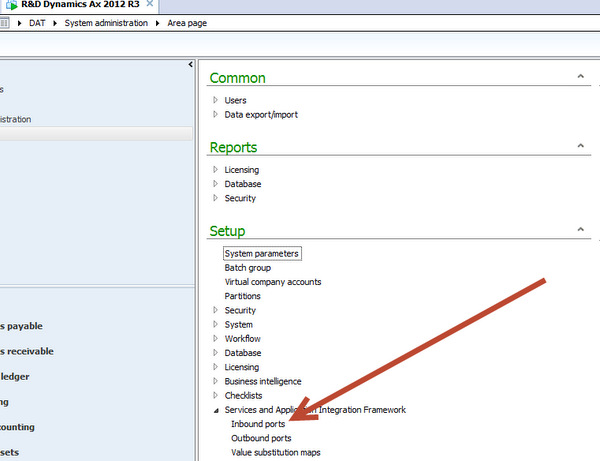The image size is (600, 461).
Task: Open Value substitution maps
Action: (276, 452)
